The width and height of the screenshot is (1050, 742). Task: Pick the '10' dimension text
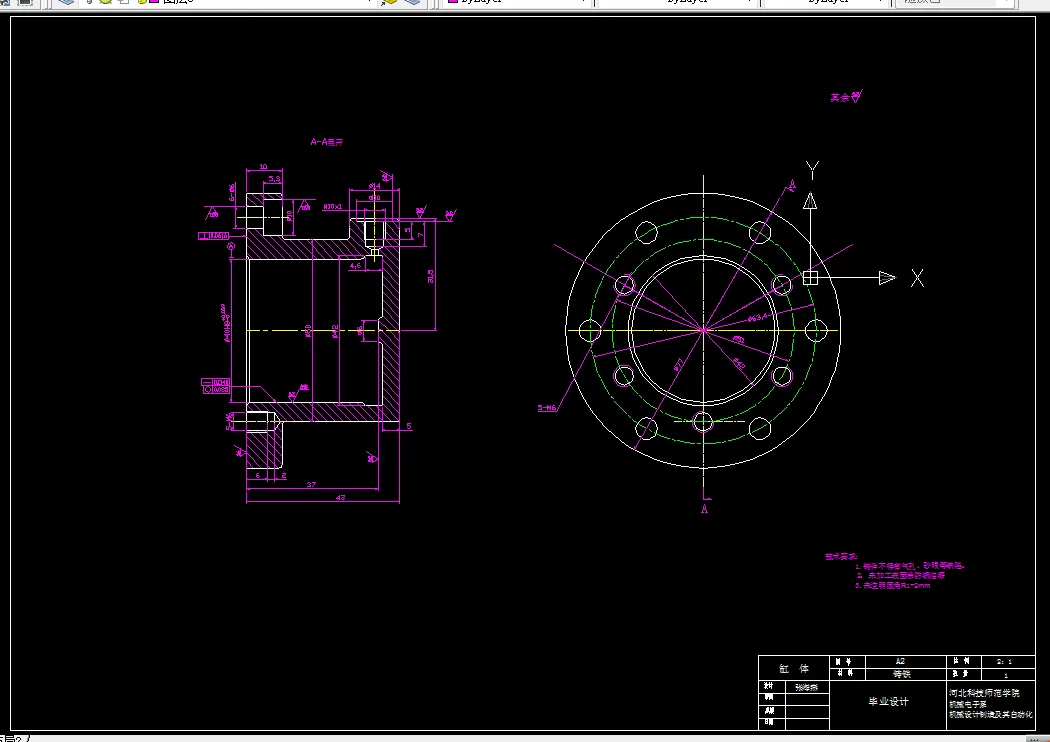[x=263, y=167]
